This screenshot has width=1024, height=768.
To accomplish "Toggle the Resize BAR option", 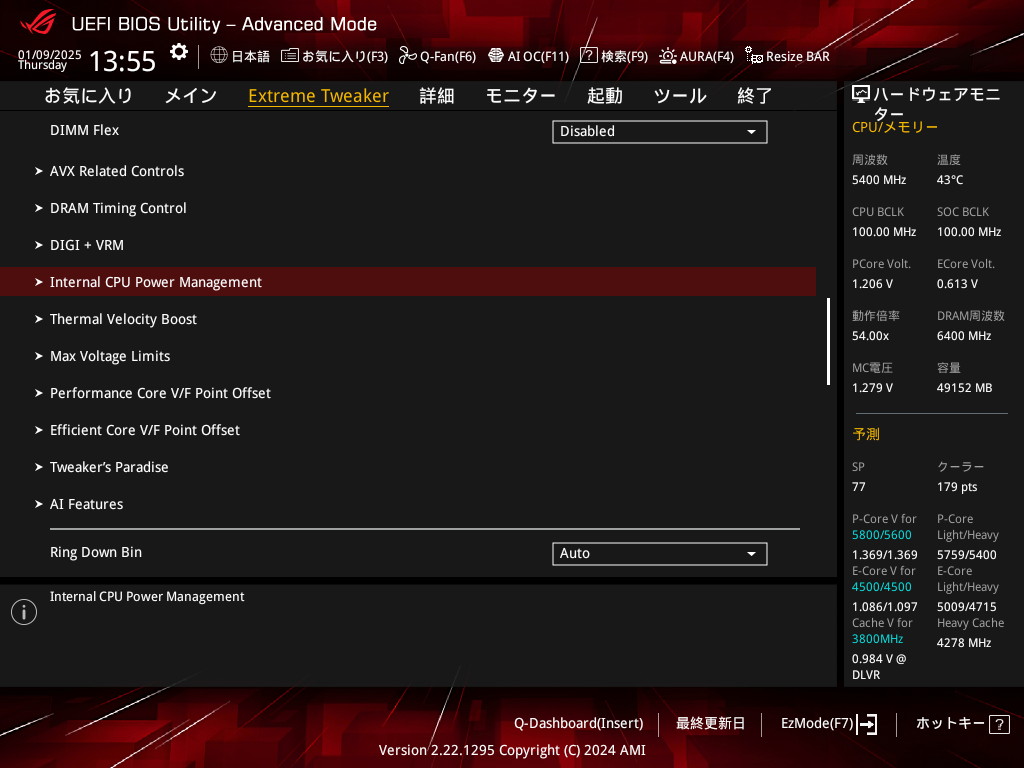I will pyautogui.click(x=786, y=56).
